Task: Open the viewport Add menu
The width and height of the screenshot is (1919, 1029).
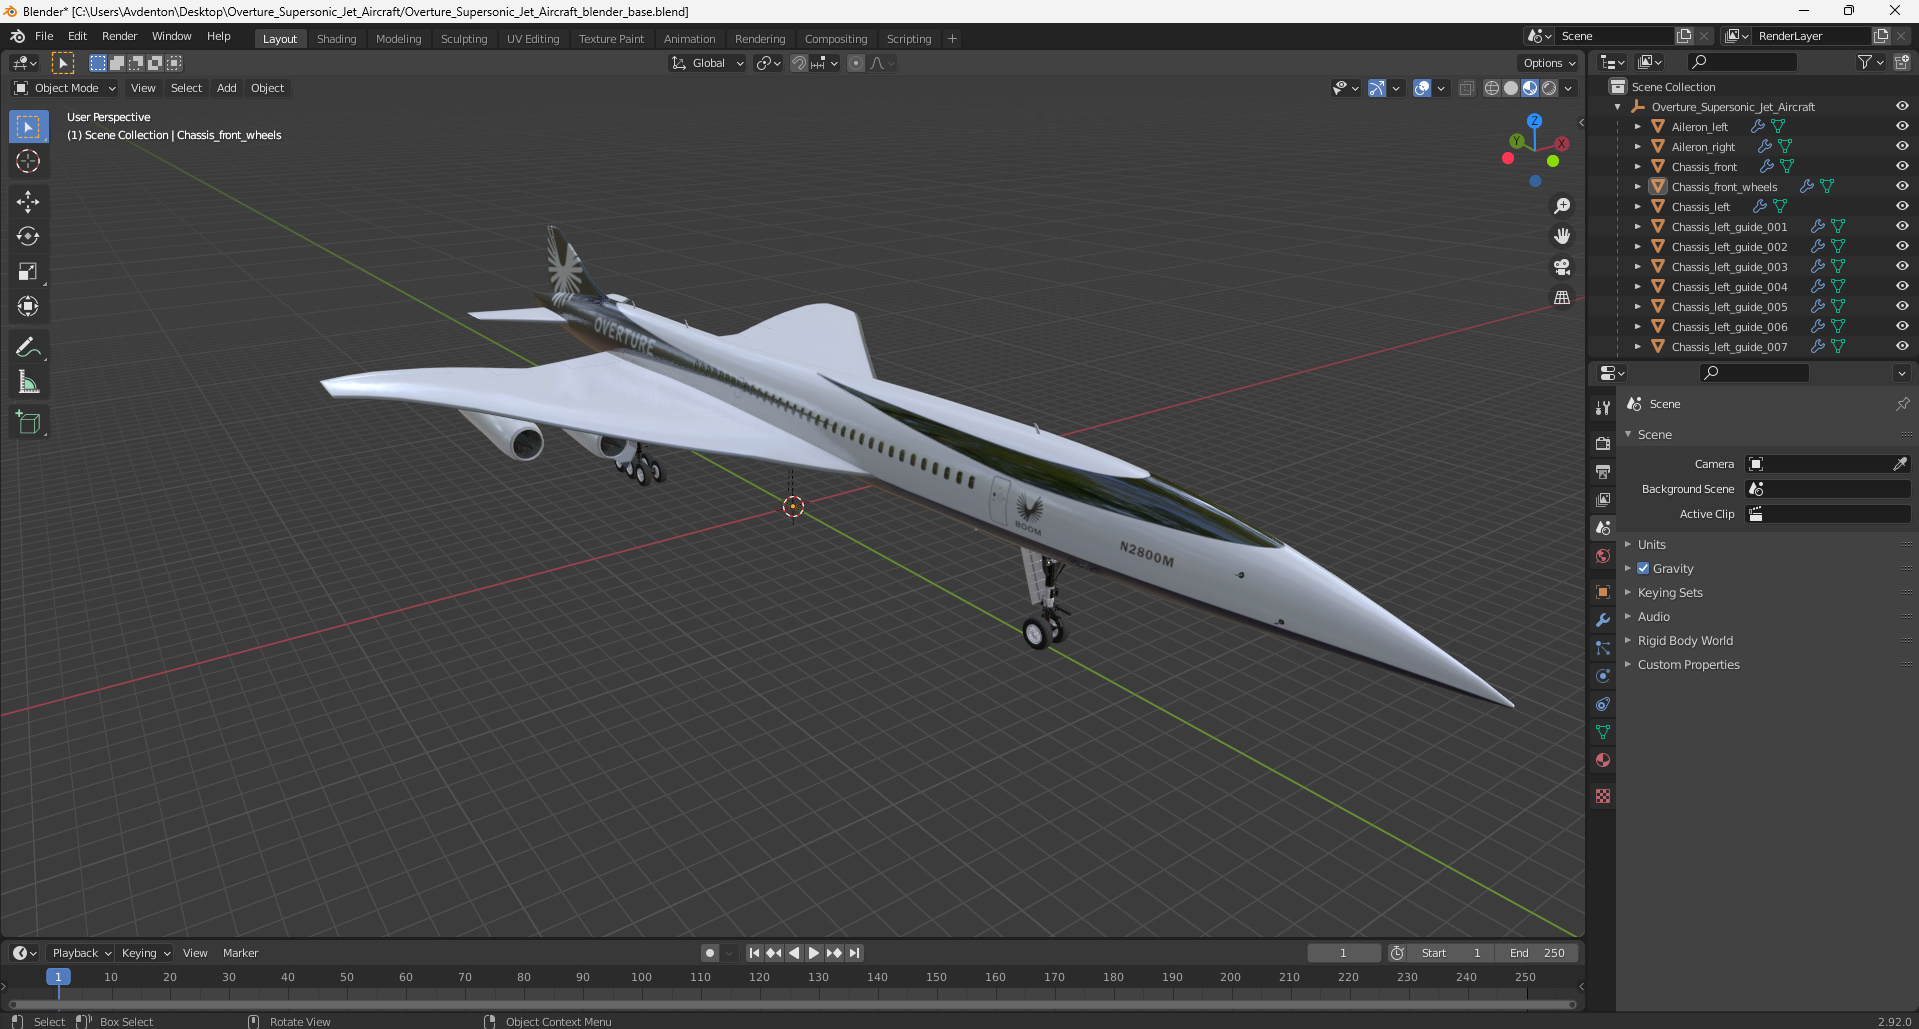Action: (227, 88)
